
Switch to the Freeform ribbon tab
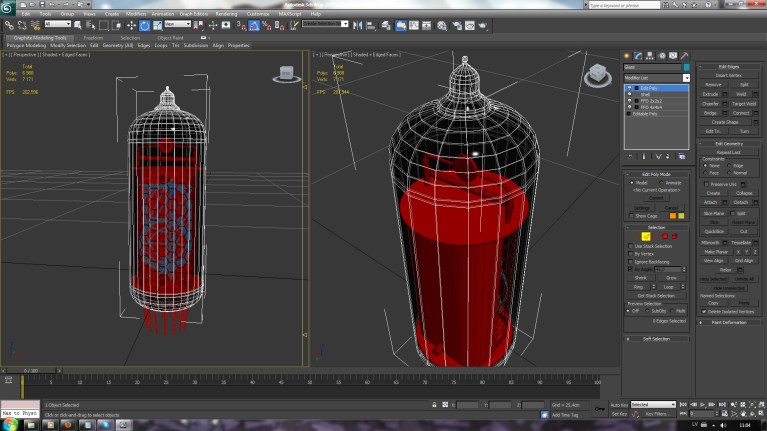click(92, 37)
